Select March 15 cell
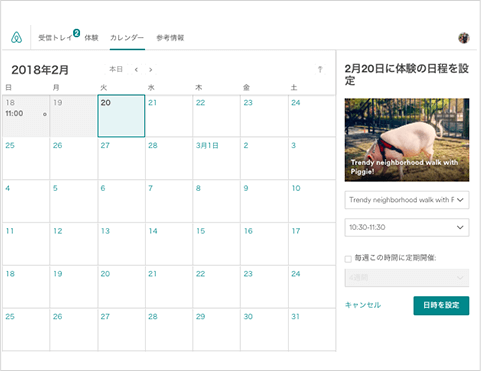This screenshot has height=371, width=481. tap(216, 244)
